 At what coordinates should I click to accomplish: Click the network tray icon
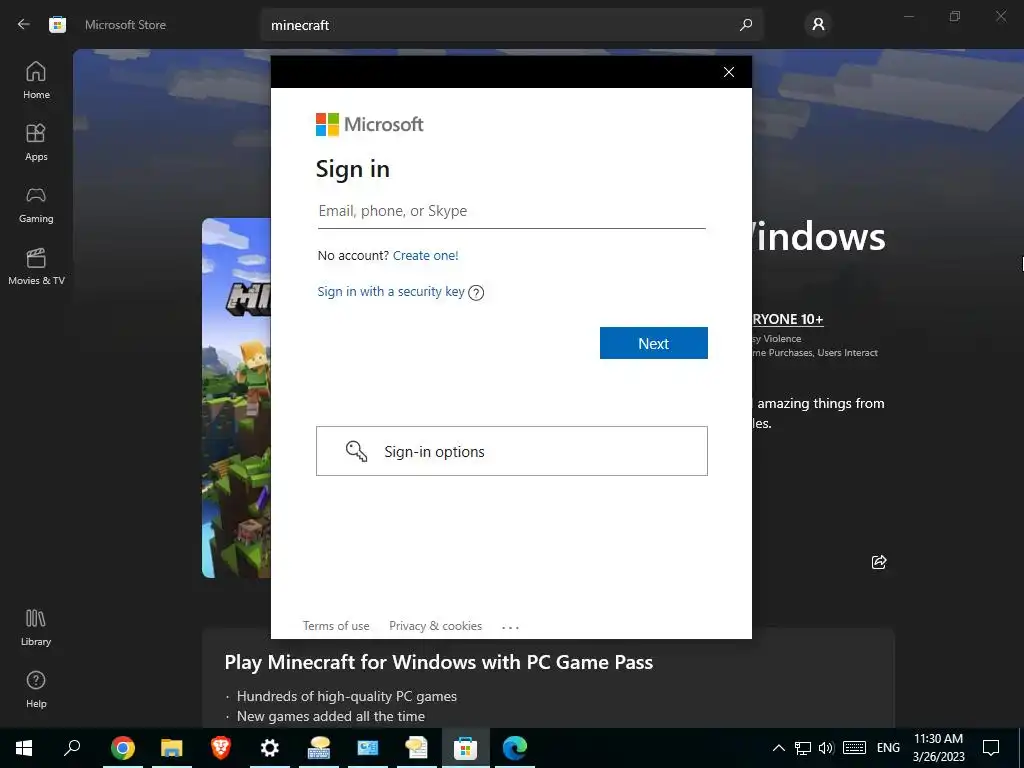[803, 748]
